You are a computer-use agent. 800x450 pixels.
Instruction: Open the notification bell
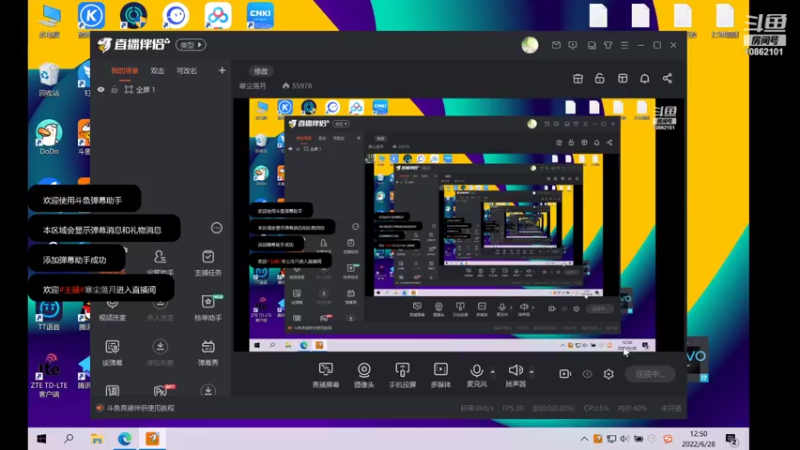click(x=645, y=79)
